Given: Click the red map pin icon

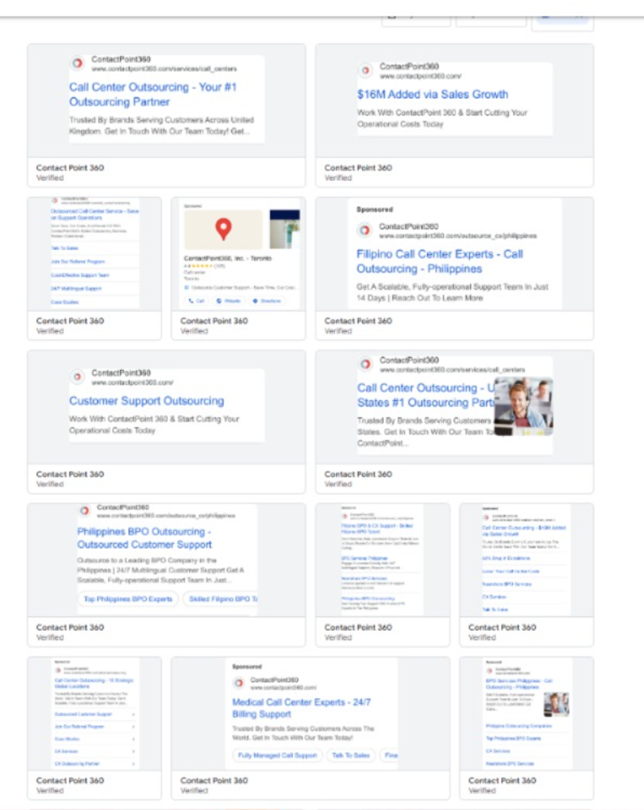Looking at the screenshot, I should click(224, 228).
